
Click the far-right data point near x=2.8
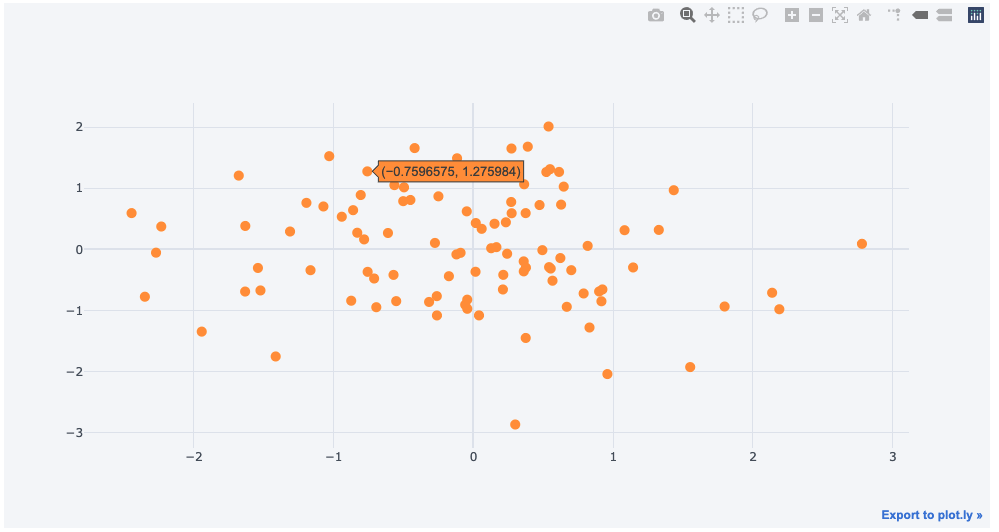862,244
